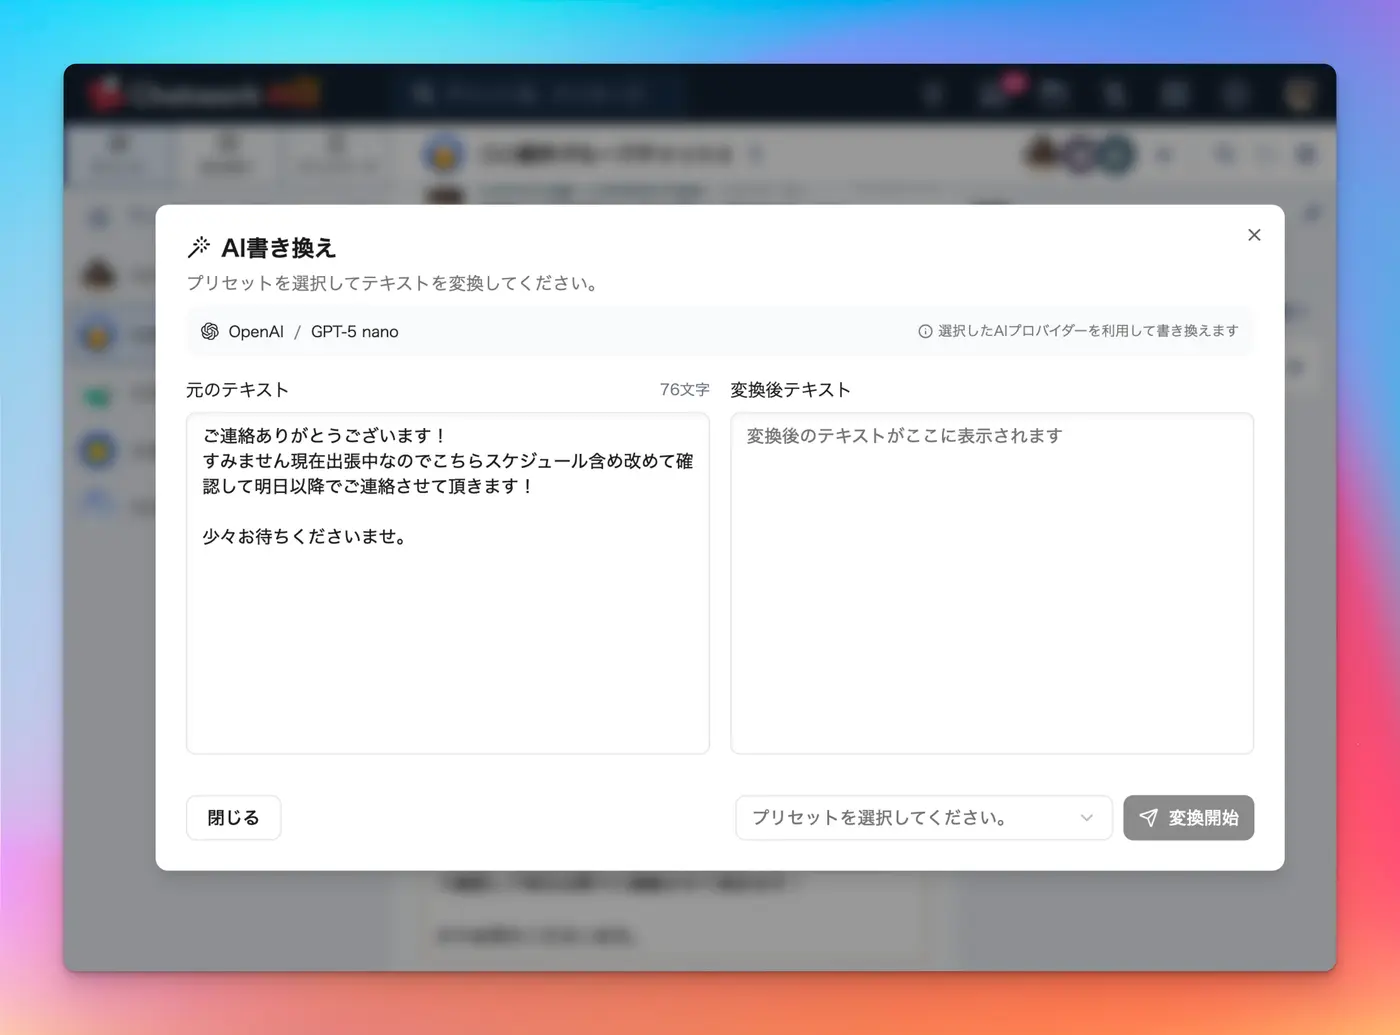Click the subtitle プリセットを選択してテキストを変換してください
This screenshot has width=1400, height=1035.
pos(394,283)
